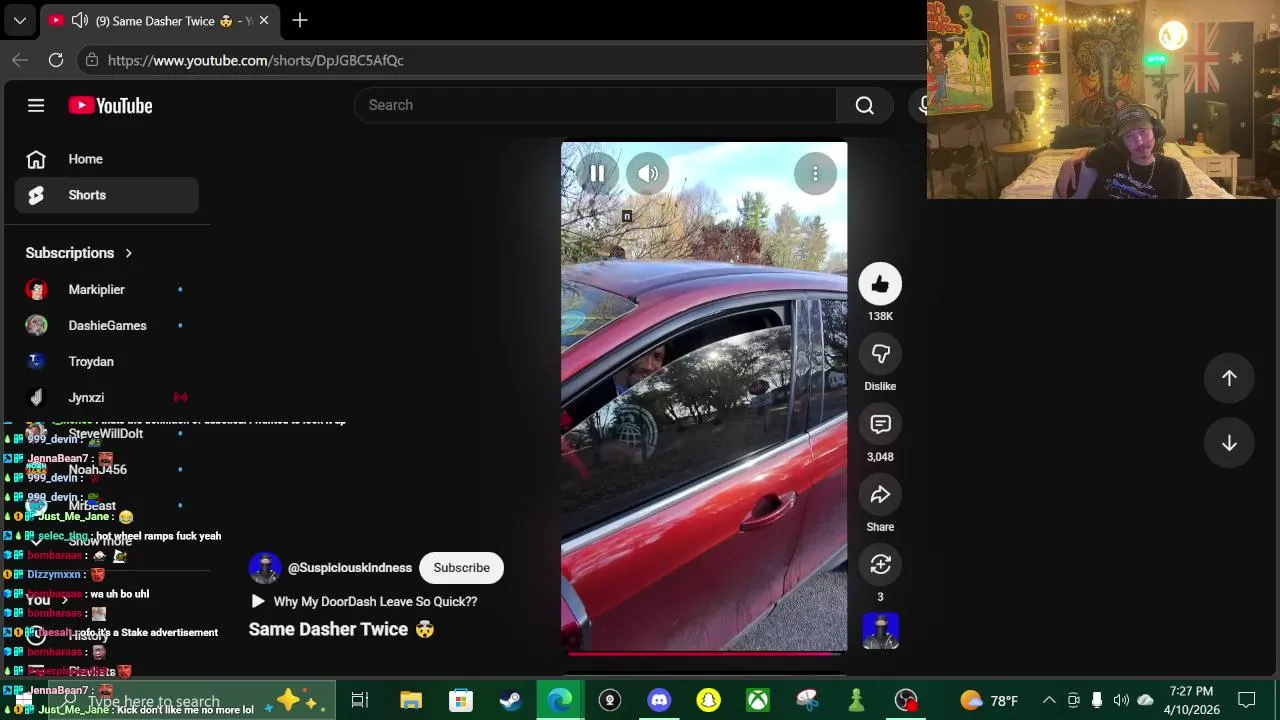This screenshot has width=1280, height=720.
Task: Open Microsoft Store from the taskbar
Action: coord(460,701)
